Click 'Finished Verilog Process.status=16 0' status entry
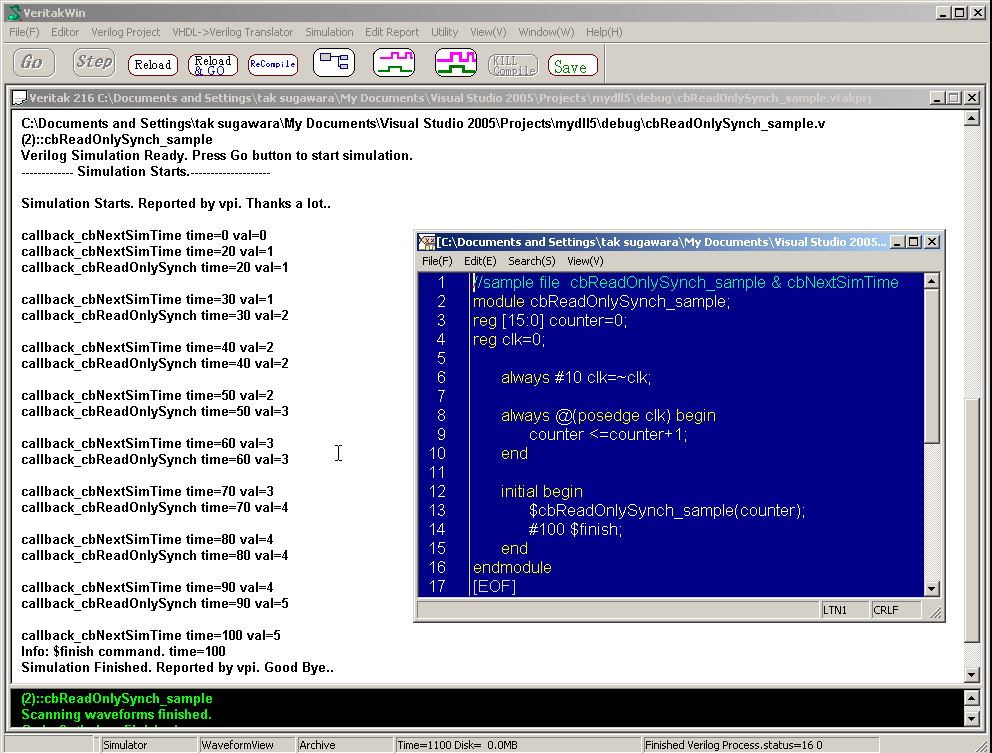The height and width of the screenshot is (753, 992). [x=760, y=745]
